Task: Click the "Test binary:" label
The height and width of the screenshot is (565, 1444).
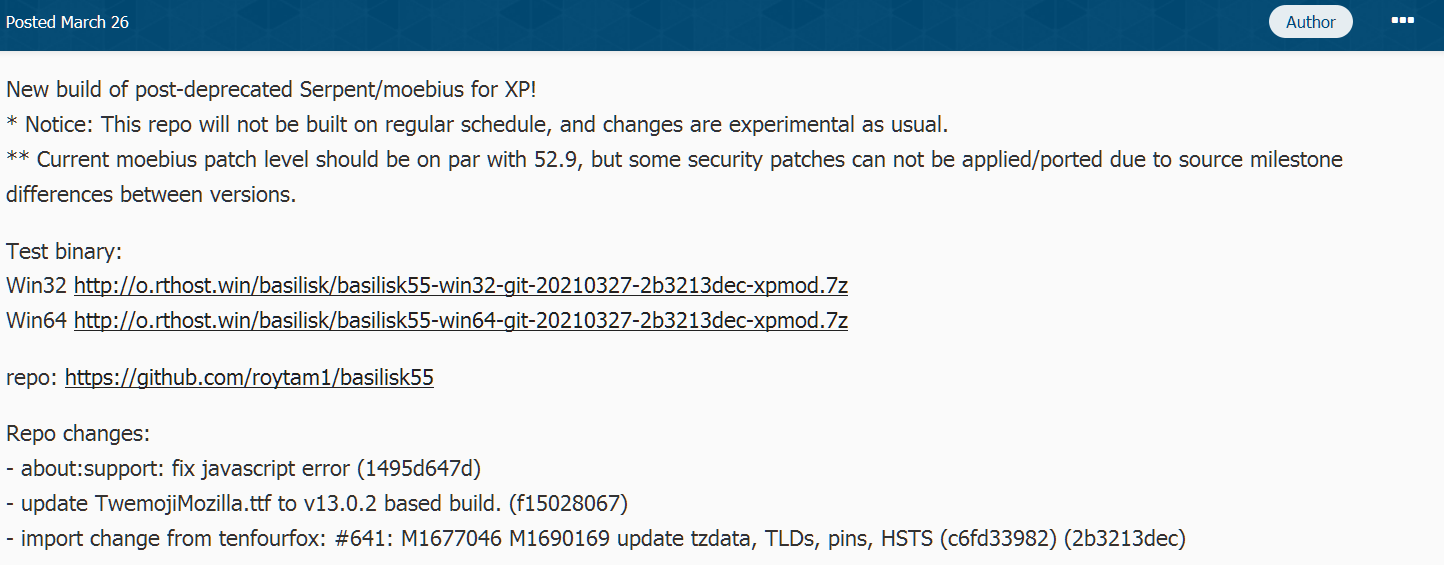Action: (x=64, y=251)
